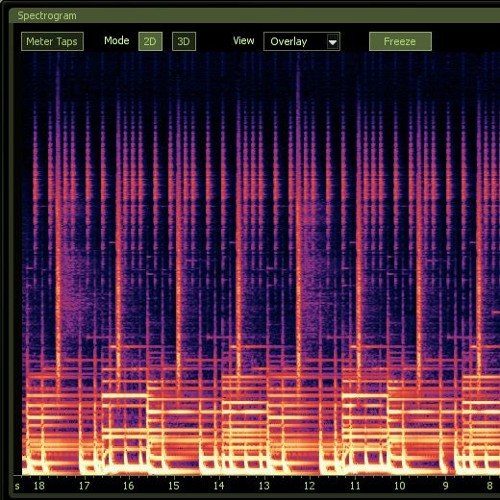
Task: Click the View label
Action: [x=244, y=41]
